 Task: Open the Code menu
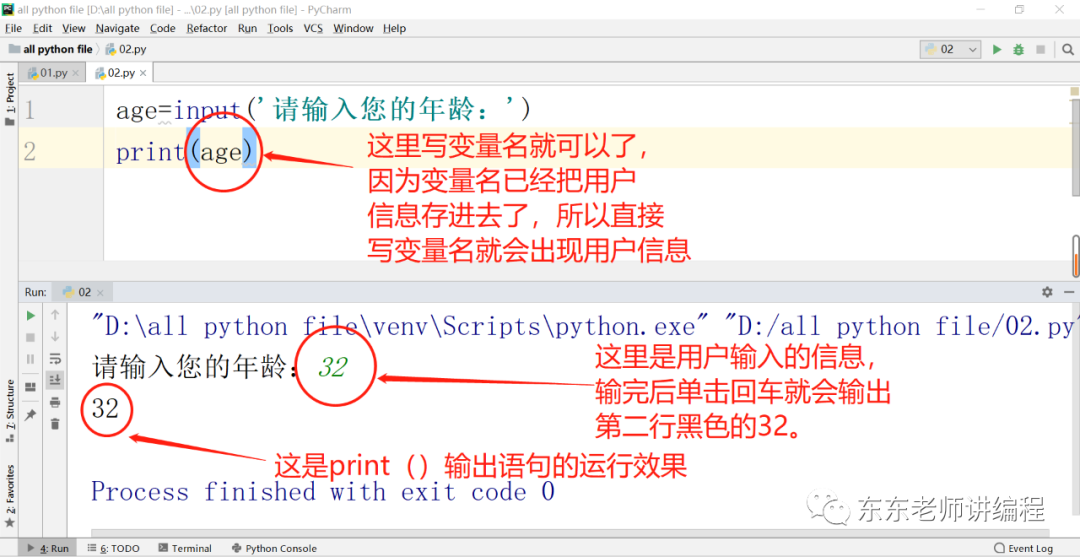point(163,28)
